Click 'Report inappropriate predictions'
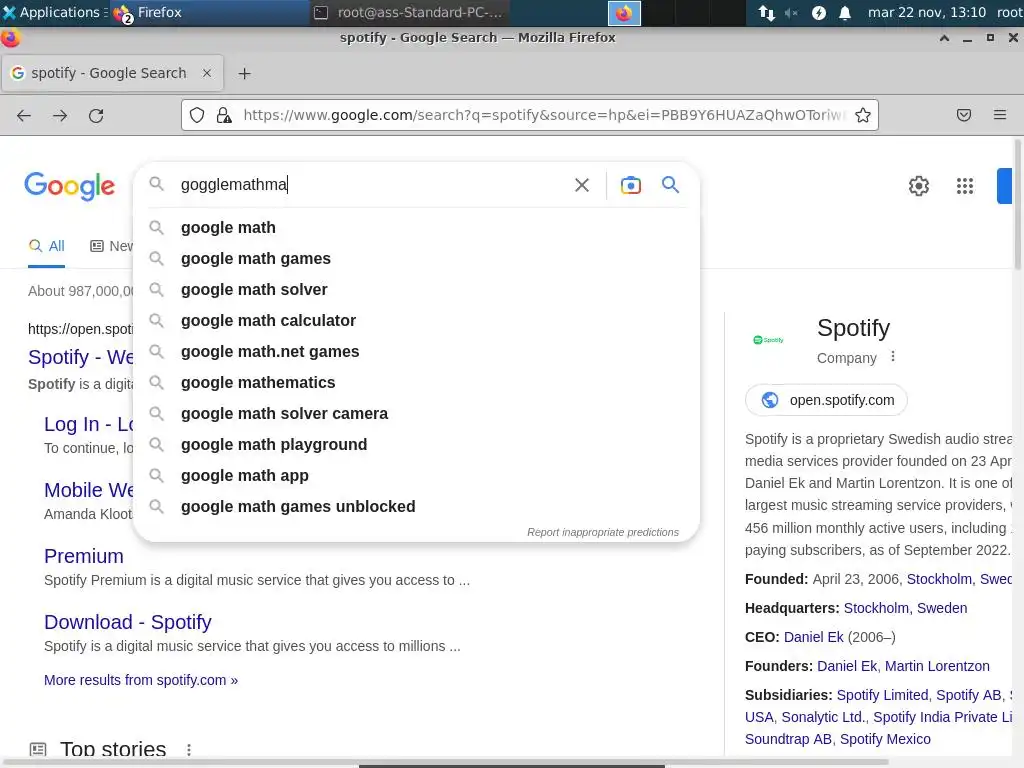 [603, 532]
